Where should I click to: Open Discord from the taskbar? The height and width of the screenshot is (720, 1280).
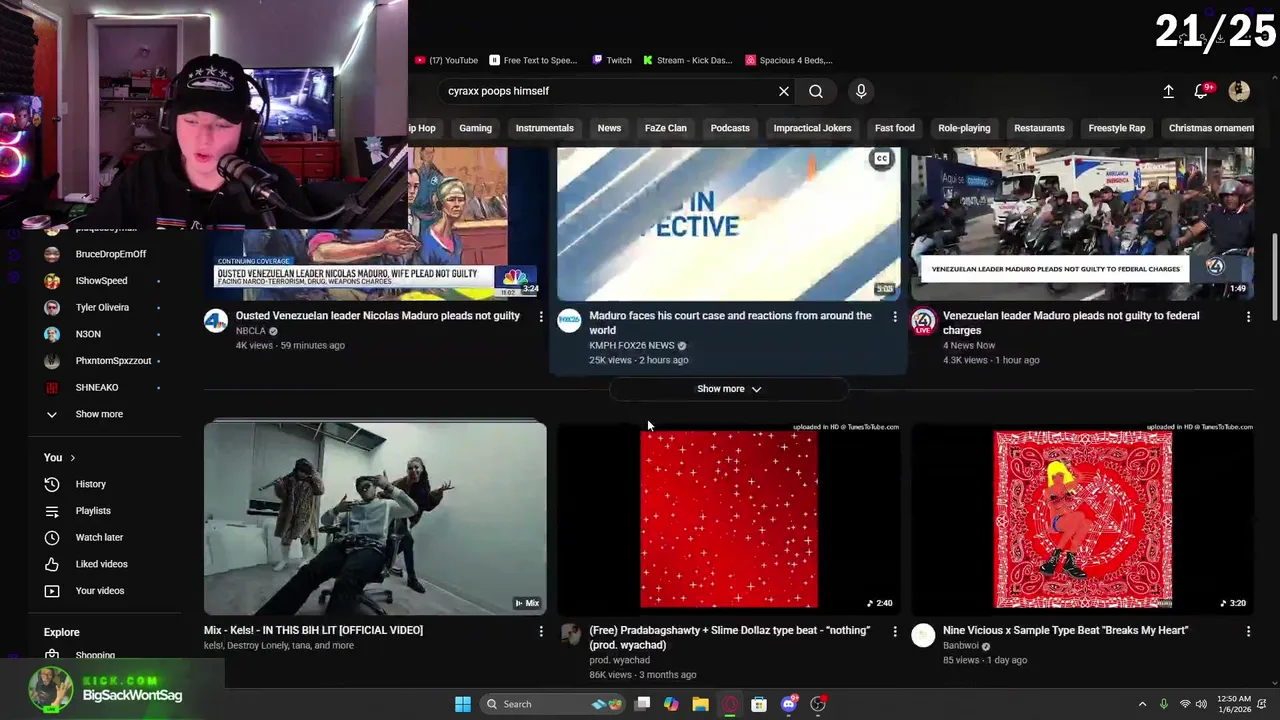(x=789, y=704)
